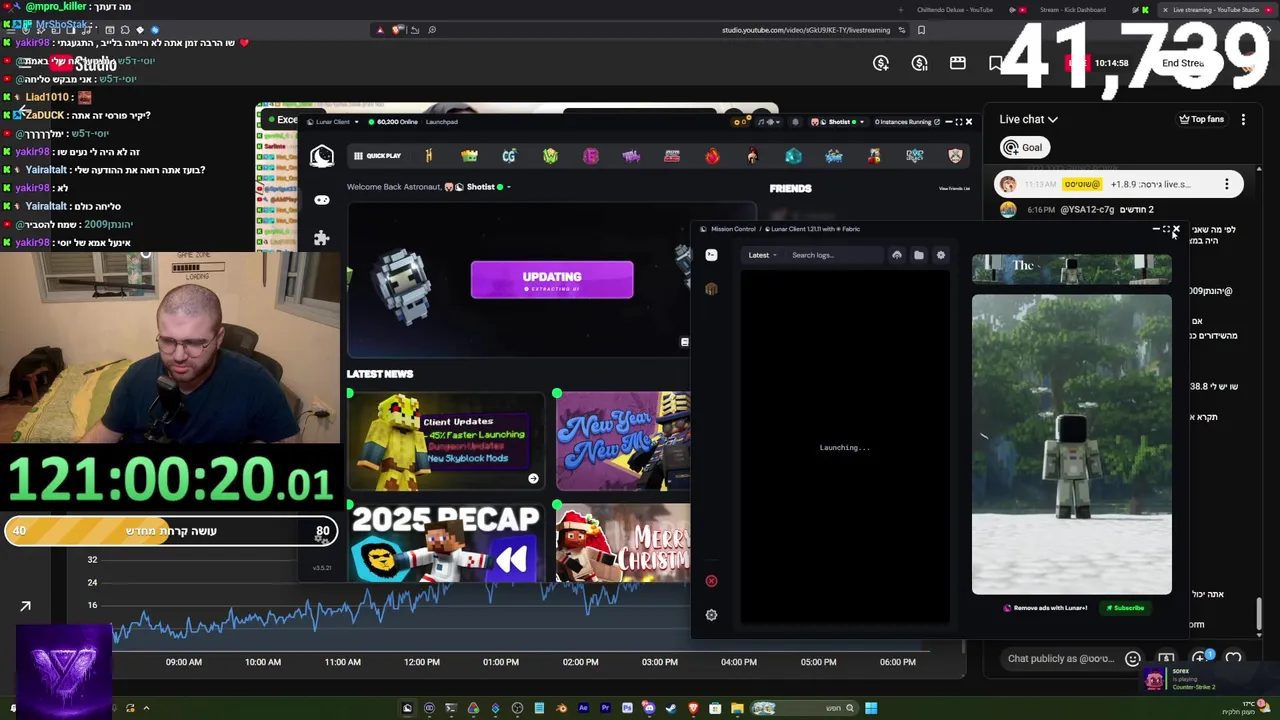The width and height of the screenshot is (1280, 720).
Task: Open the Lunar Client moon logo home
Action: pos(321,156)
